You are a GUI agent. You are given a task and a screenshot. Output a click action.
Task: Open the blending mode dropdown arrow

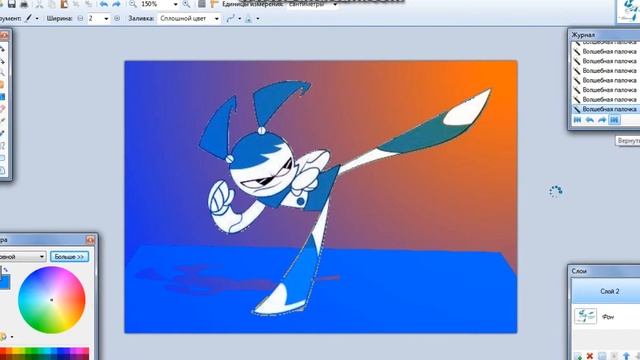[258, 18]
